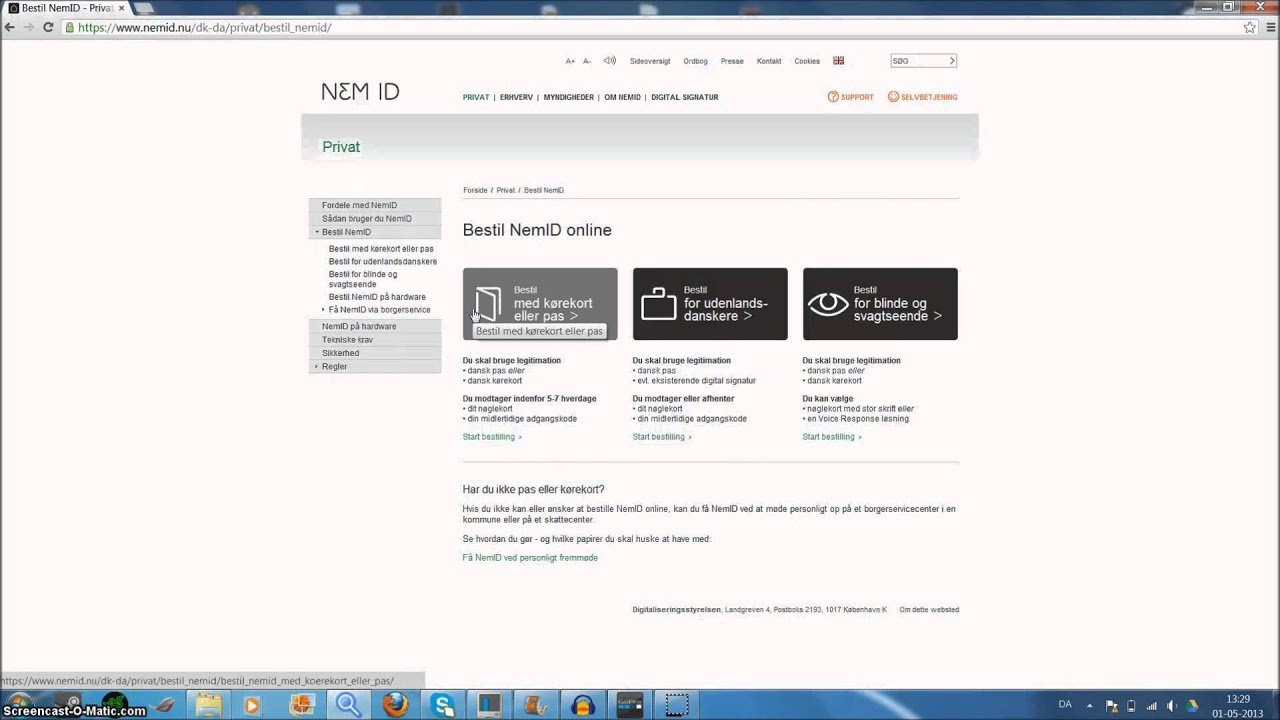This screenshot has width=1280, height=720.
Task: Open Sideoversigt link
Action: pyautogui.click(x=650, y=61)
